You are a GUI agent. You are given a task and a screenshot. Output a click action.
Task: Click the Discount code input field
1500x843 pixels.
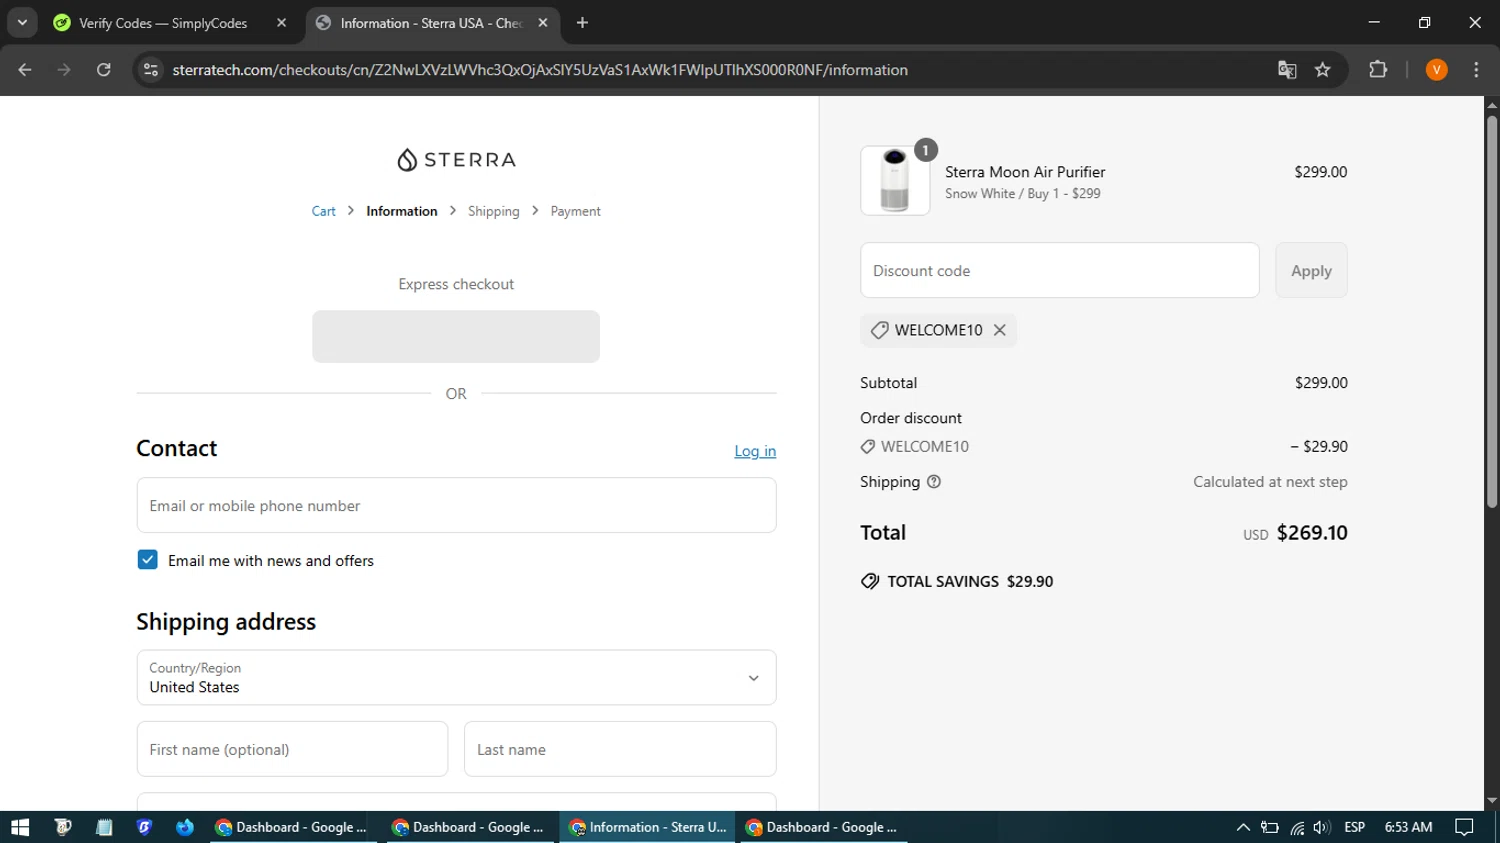tap(1059, 270)
